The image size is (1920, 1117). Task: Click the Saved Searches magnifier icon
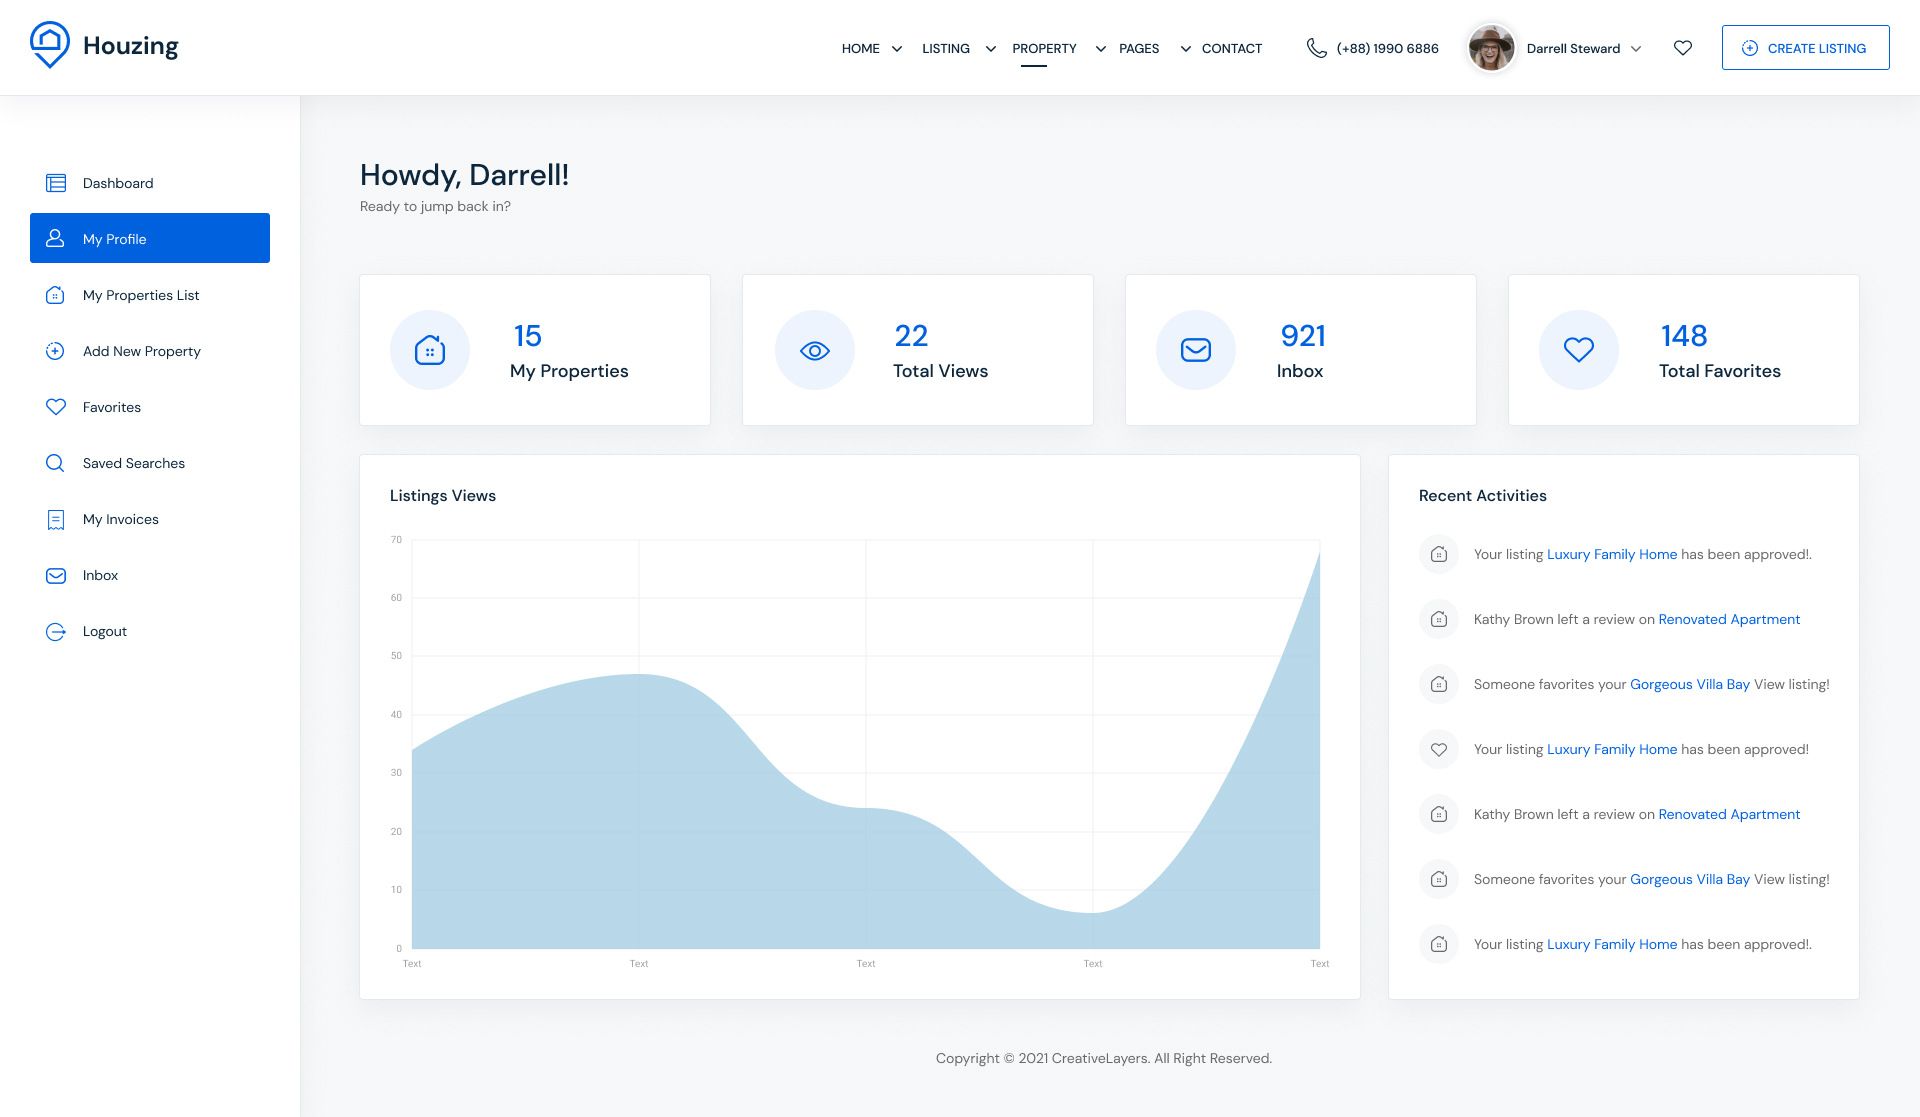55,463
